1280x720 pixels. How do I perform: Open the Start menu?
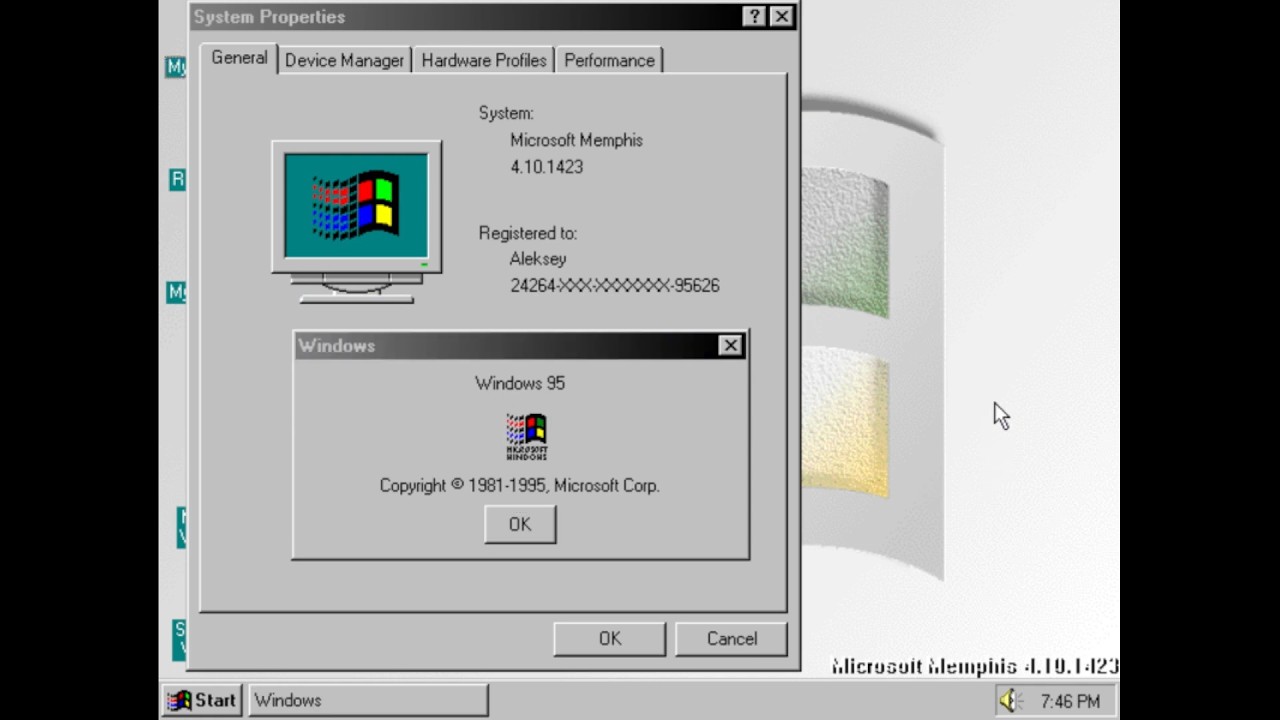click(203, 700)
